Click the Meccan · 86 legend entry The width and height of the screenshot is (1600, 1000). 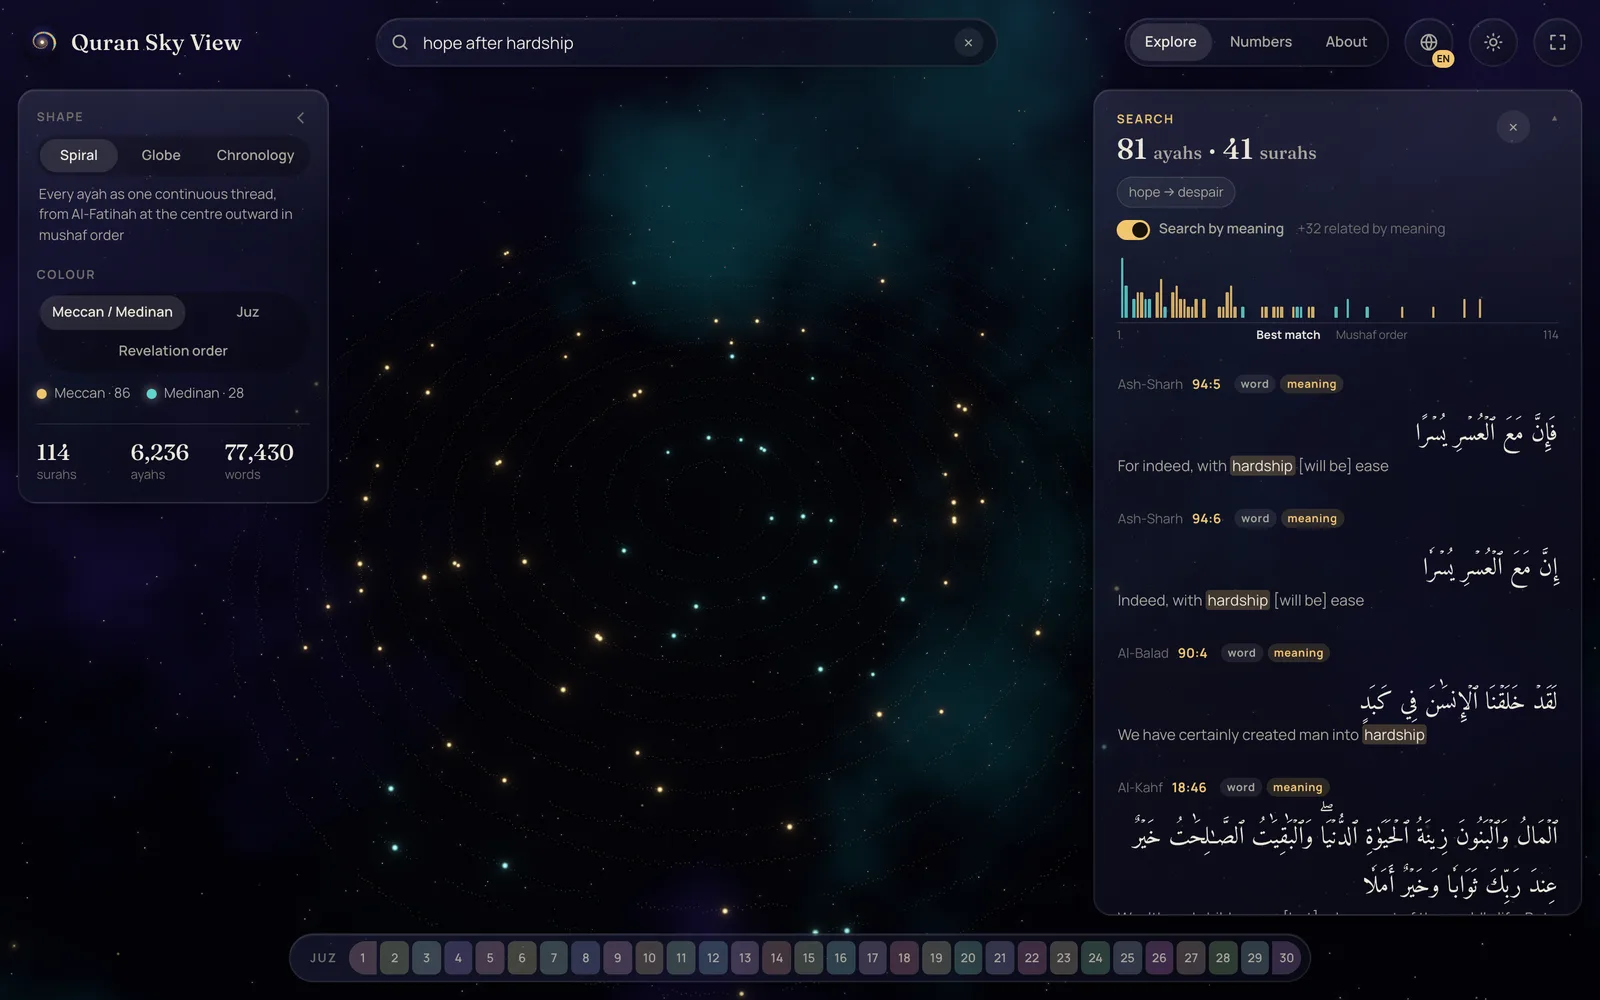[x=84, y=393]
